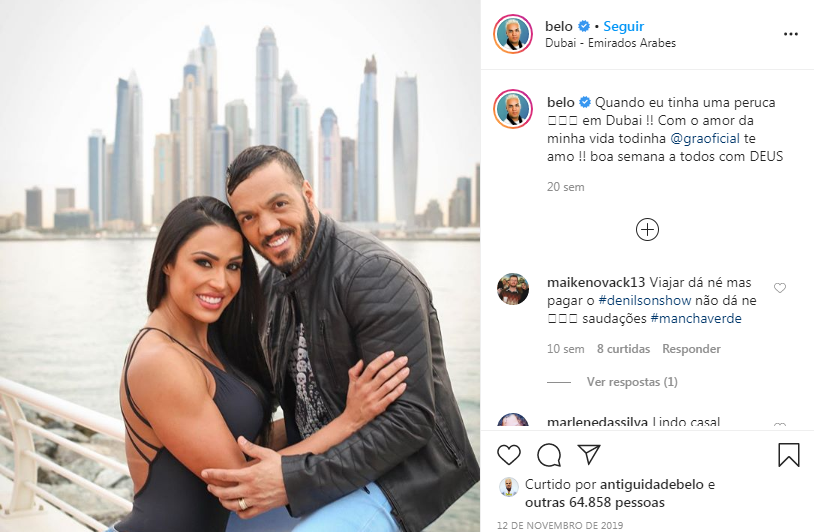Image resolution: width=814 pixels, height=532 pixels.
Task: Open antiguidadebelo profile from likes
Action: click(652, 485)
